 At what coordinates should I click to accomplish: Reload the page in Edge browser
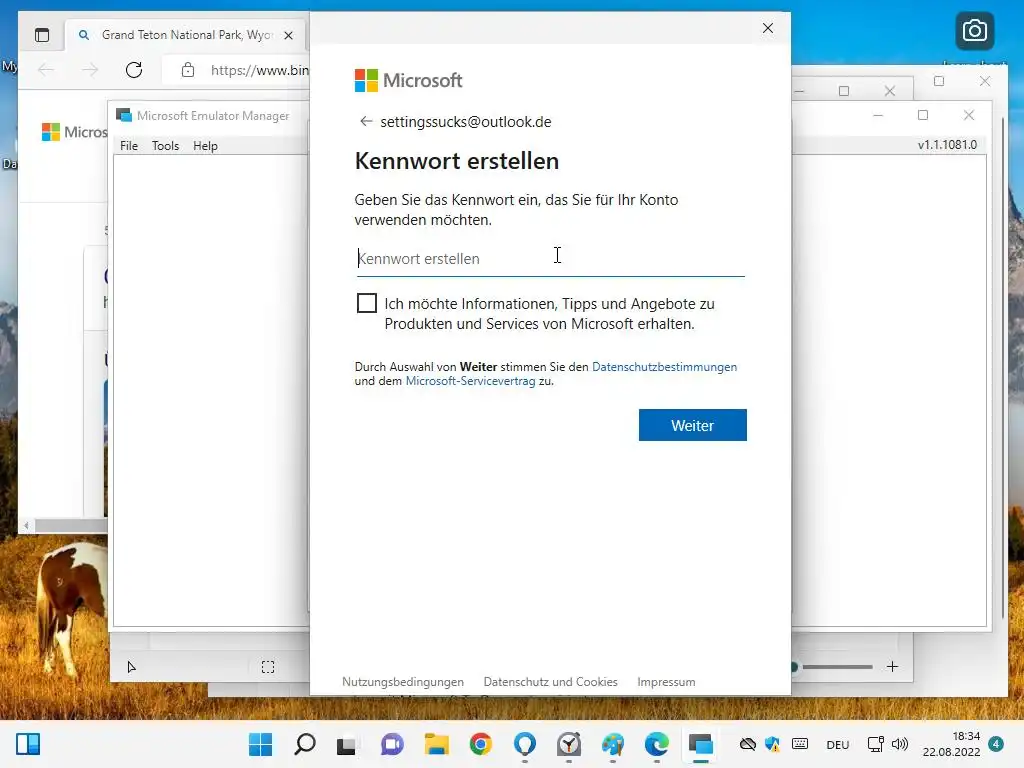point(134,70)
